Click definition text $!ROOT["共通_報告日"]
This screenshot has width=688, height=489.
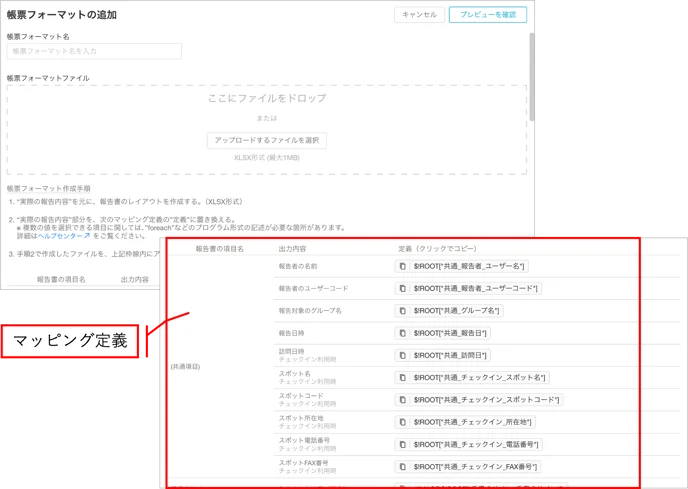click(450, 333)
